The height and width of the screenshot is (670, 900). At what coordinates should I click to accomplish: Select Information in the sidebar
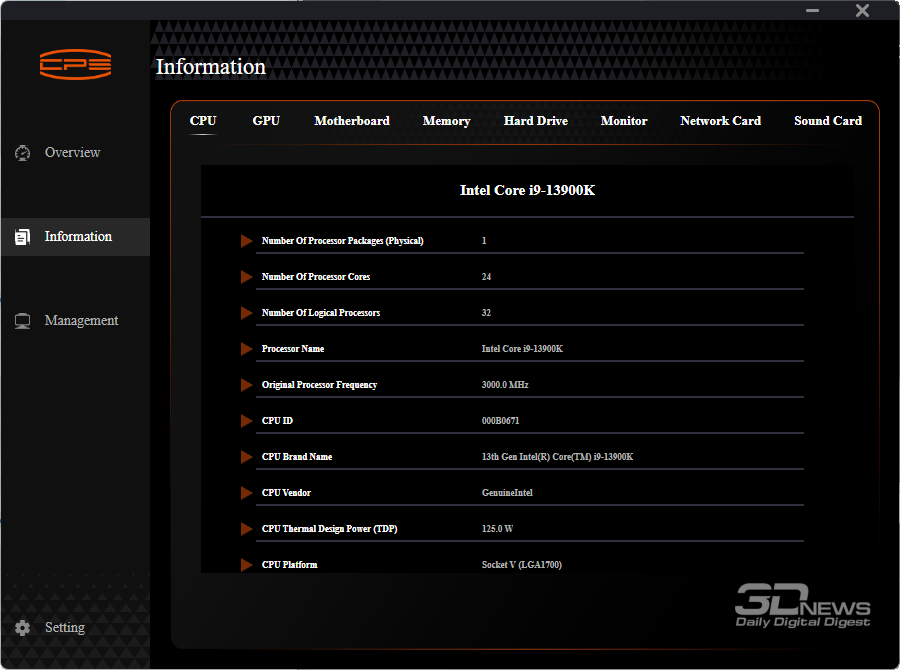pos(75,237)
